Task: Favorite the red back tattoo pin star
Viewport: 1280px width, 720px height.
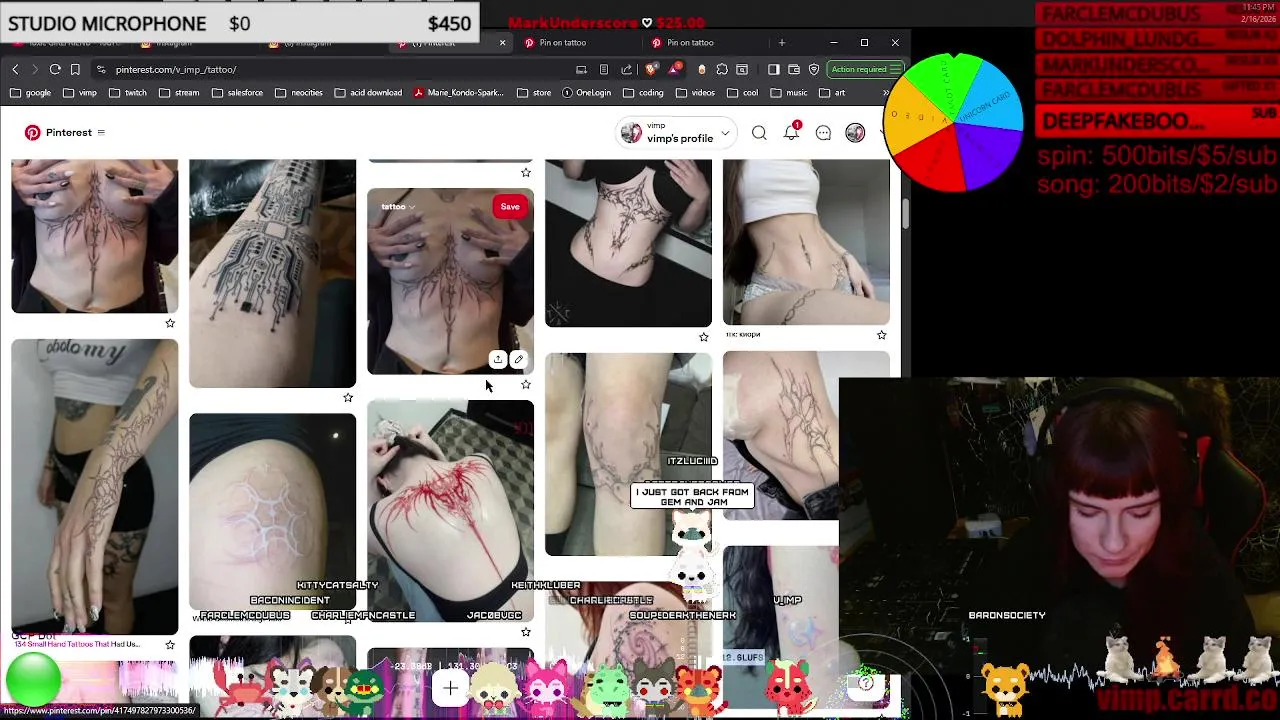Action: [526, 632]
